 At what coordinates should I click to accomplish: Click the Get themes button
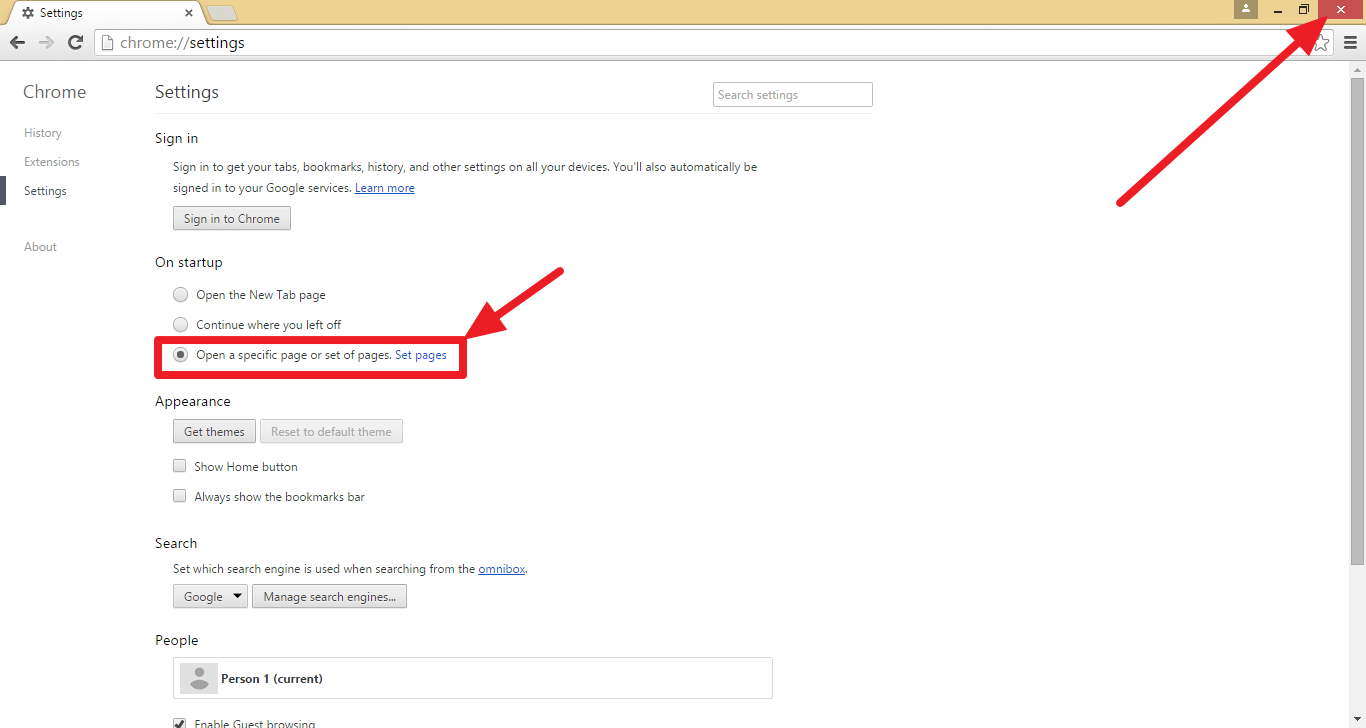(x=214, y=431)
